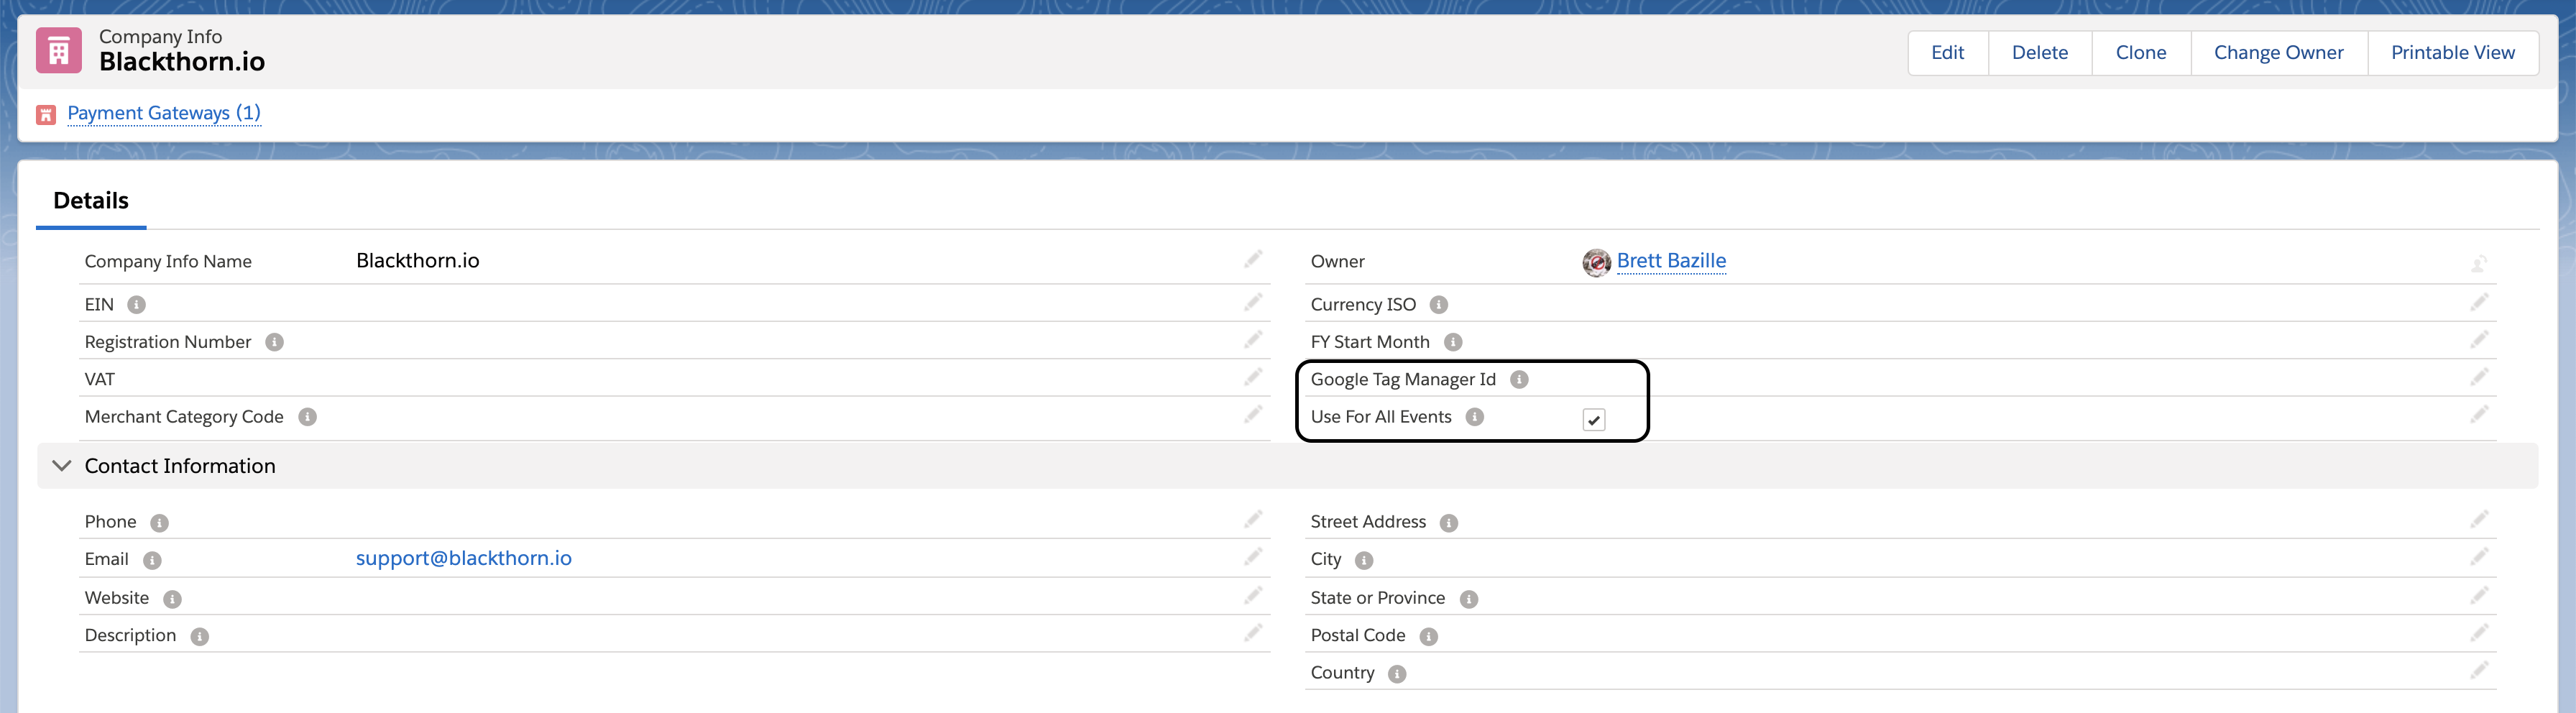Click the Delete button
Image resolution: width=2576 pixels, height=713 pixels.
[2040, 53]
